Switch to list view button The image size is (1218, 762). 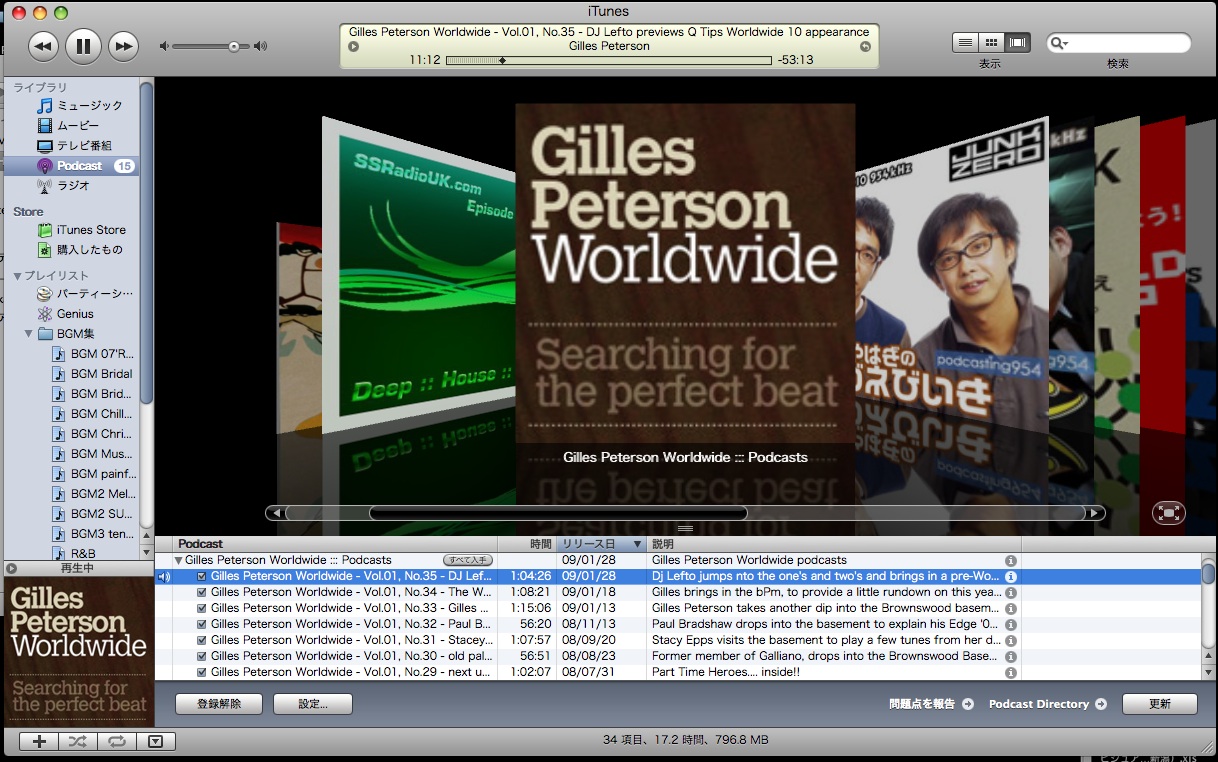[x=965, y=42]
